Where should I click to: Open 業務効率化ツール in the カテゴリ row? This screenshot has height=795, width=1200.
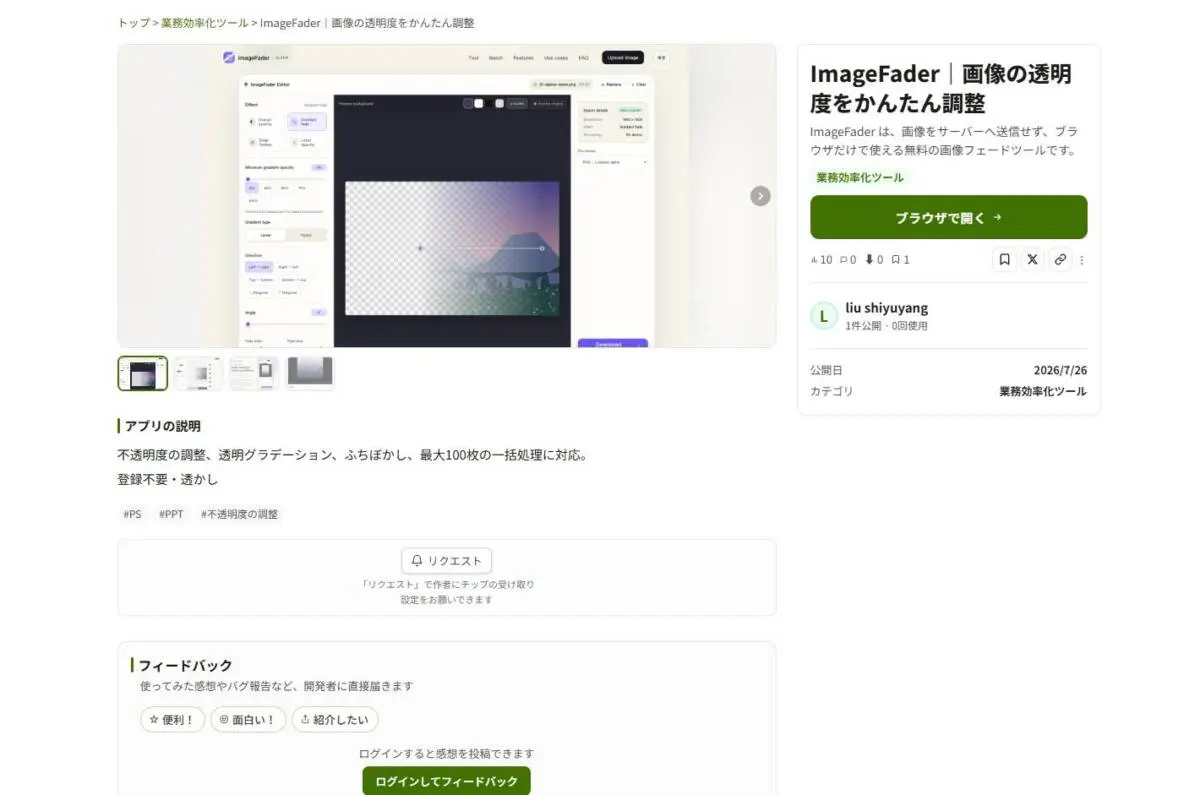(1043, 391)
